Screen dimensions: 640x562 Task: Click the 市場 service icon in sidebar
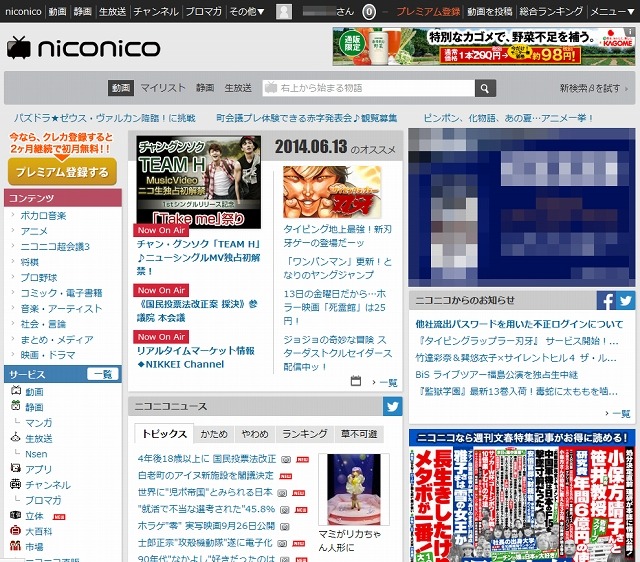pyautogui.click(x=16, y=545)
